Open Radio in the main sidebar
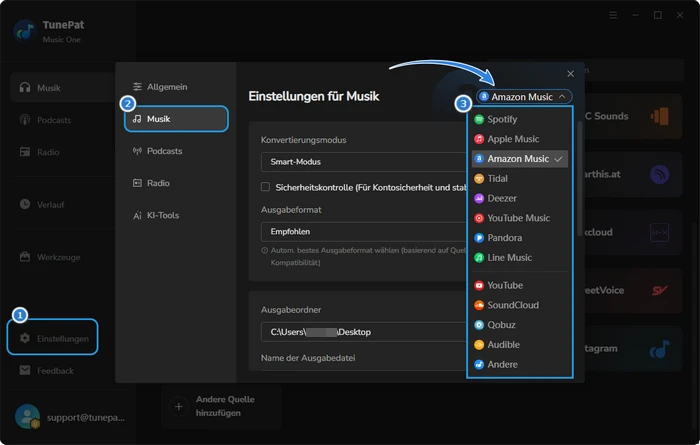The height and width of the screenshot is (445, 700). [62, 152]
